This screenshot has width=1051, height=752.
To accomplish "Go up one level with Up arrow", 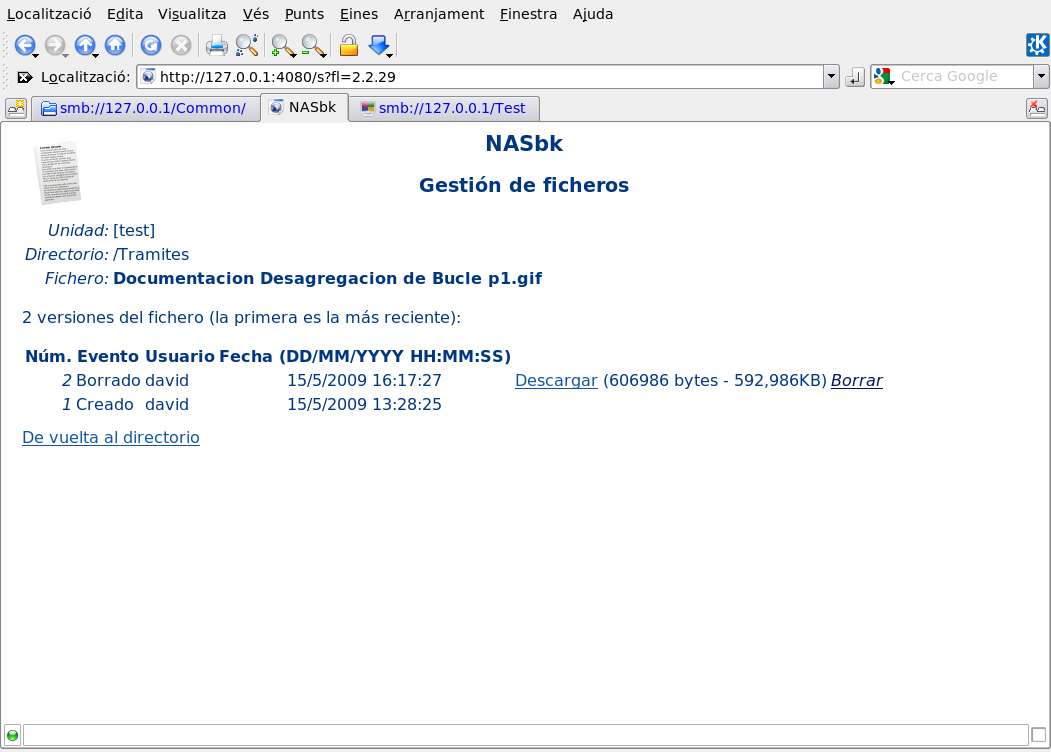I will [x=85, y=45].
